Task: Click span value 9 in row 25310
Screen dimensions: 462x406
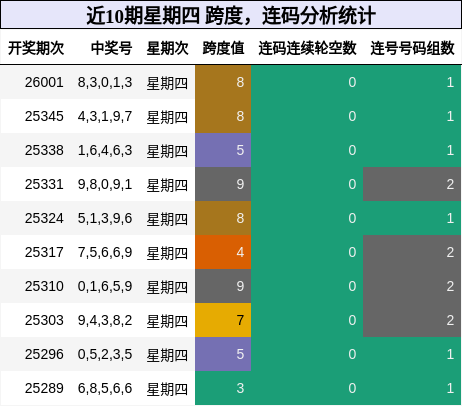Action: tap(223, 286)
